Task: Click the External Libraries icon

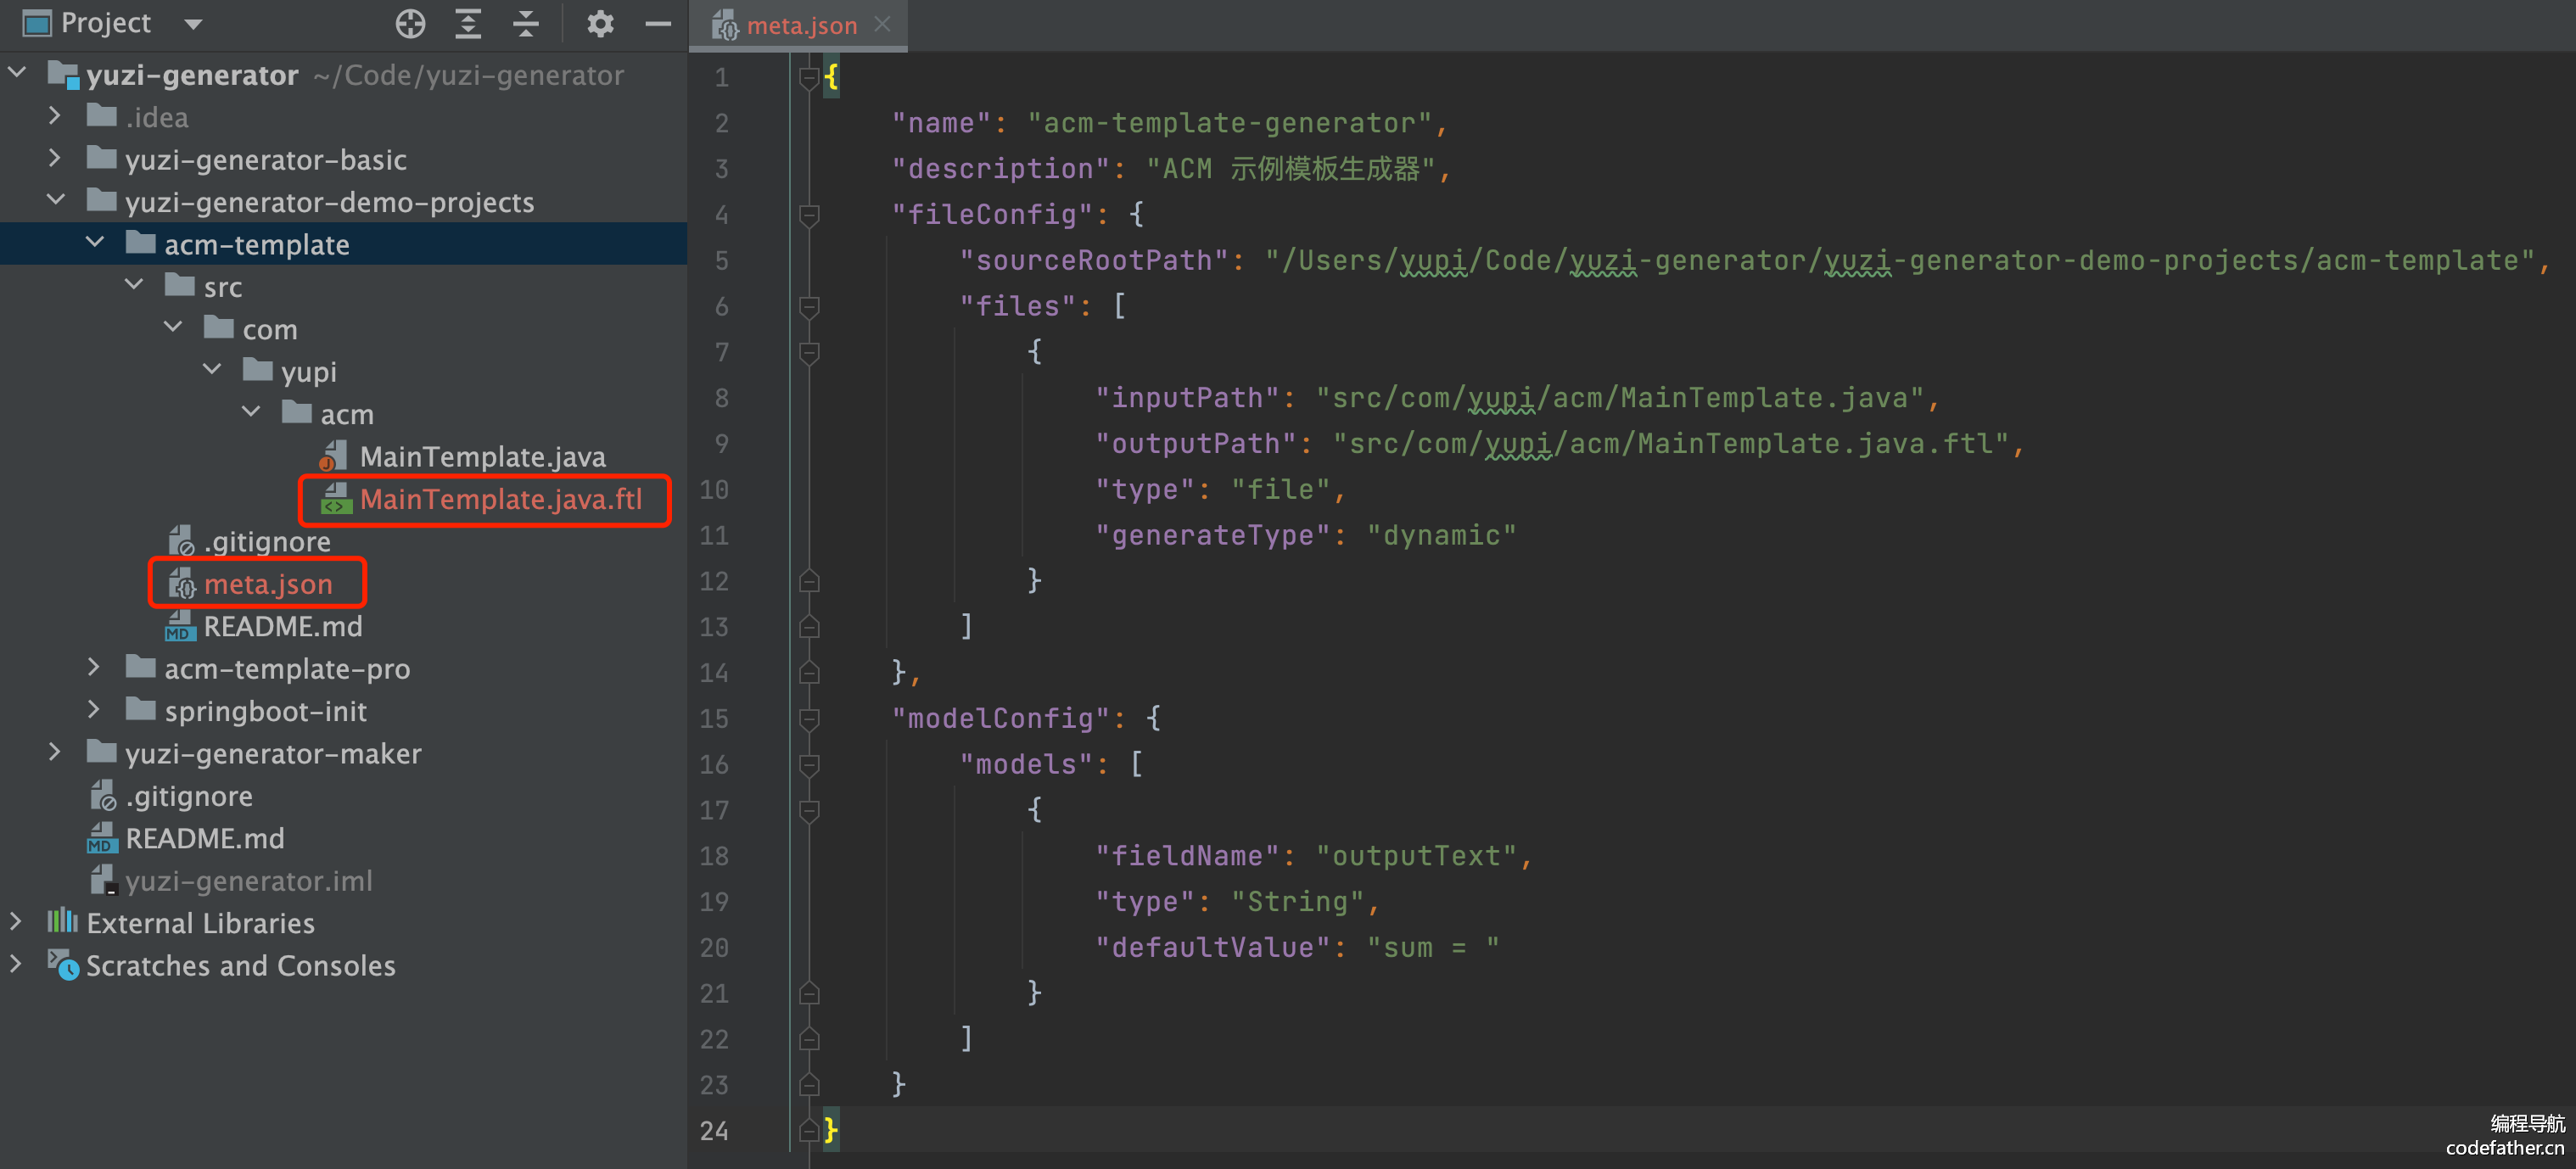Action: [62, 922]
